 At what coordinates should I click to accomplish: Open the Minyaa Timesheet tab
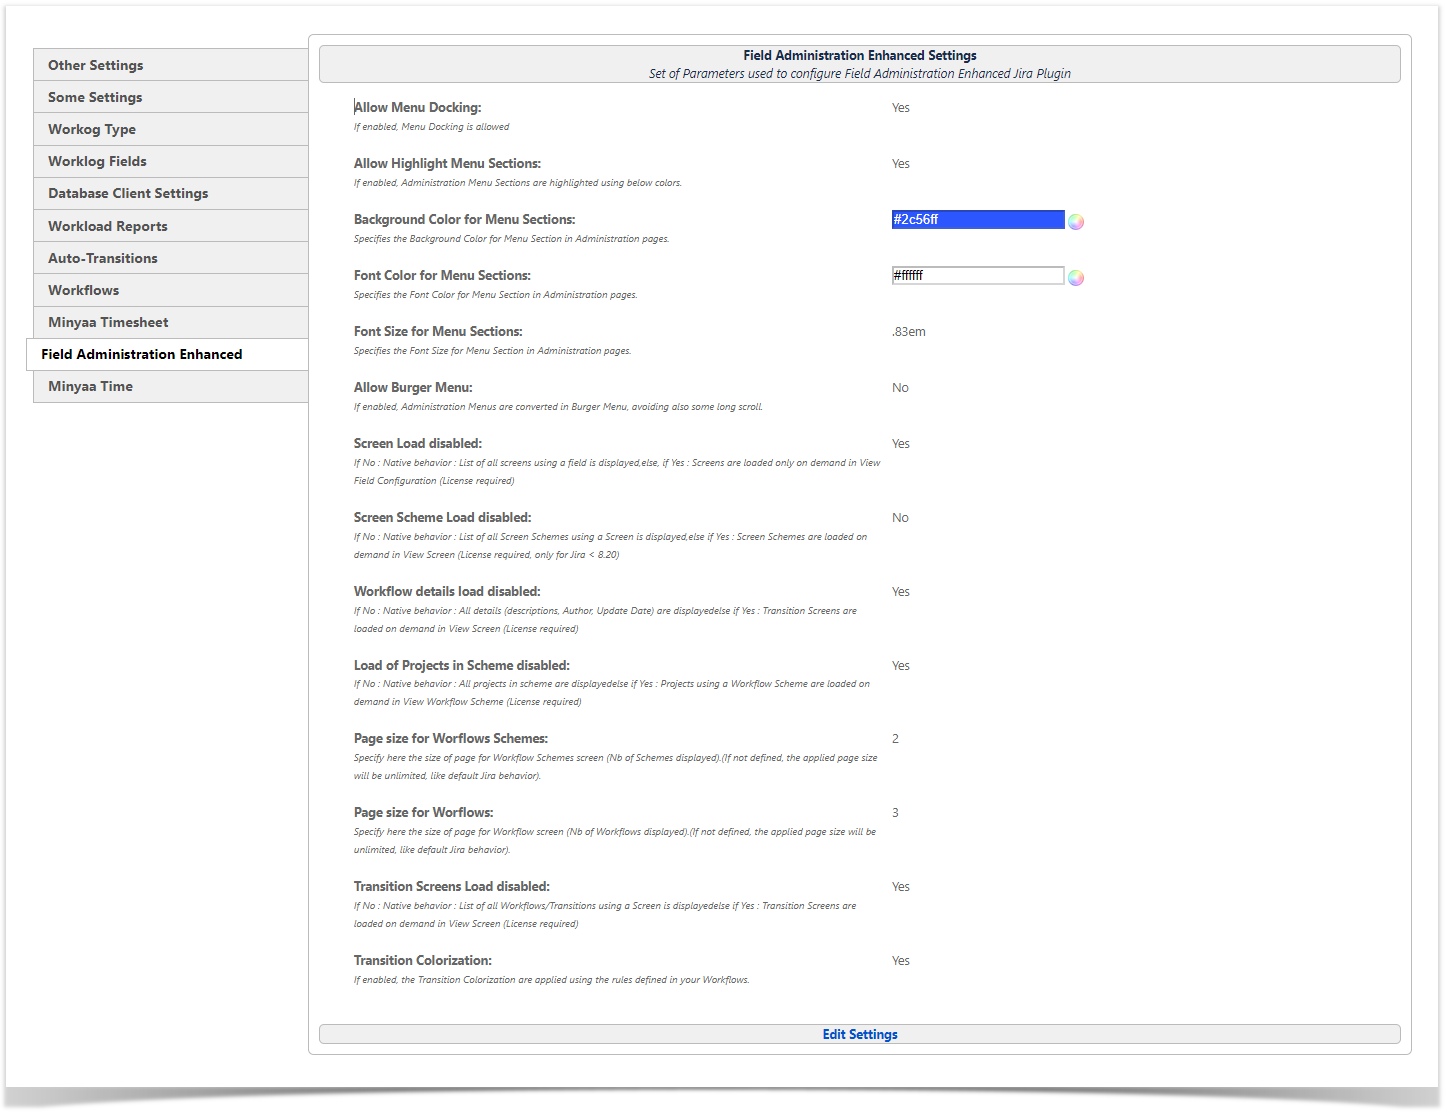click(108, 322)
